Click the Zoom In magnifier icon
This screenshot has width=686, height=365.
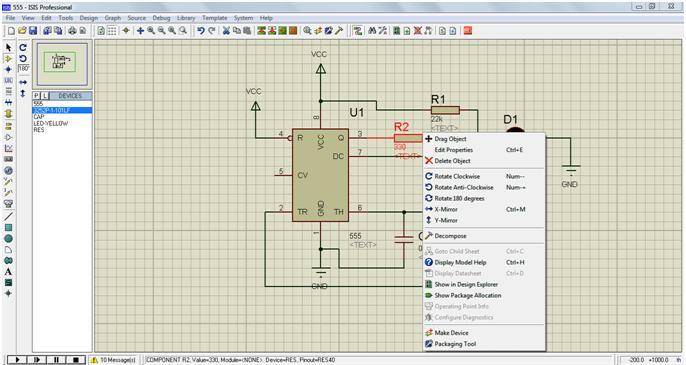coord(151,31)
